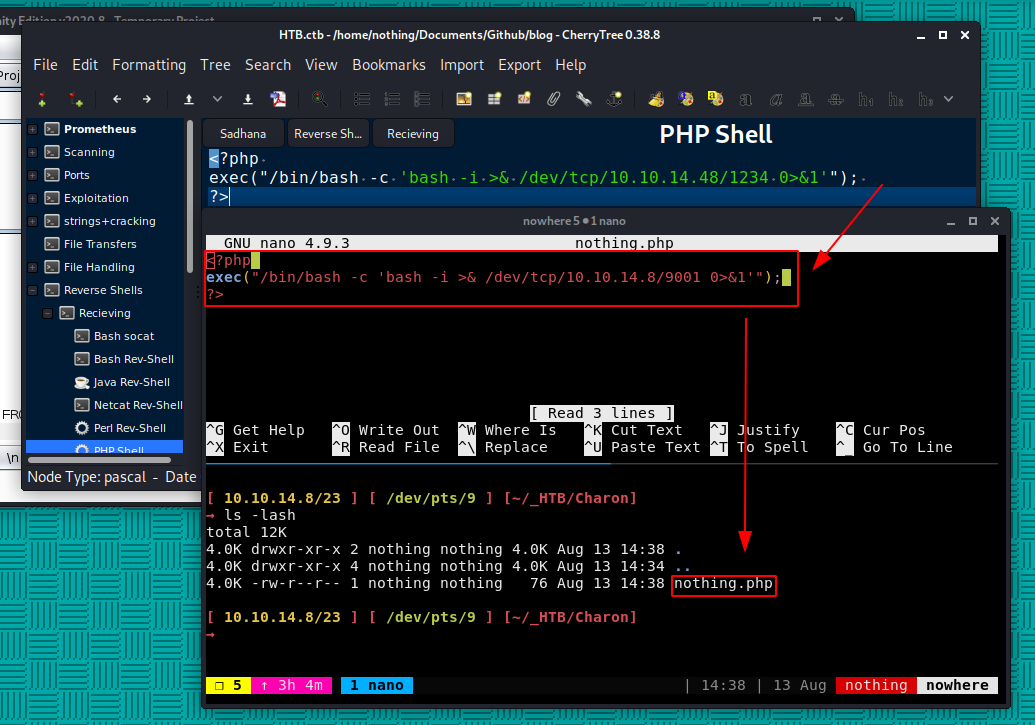Select the Perl Rev-Shell tree node
The height and width of the screenshot is (725, 1035).
coord(130,429)
